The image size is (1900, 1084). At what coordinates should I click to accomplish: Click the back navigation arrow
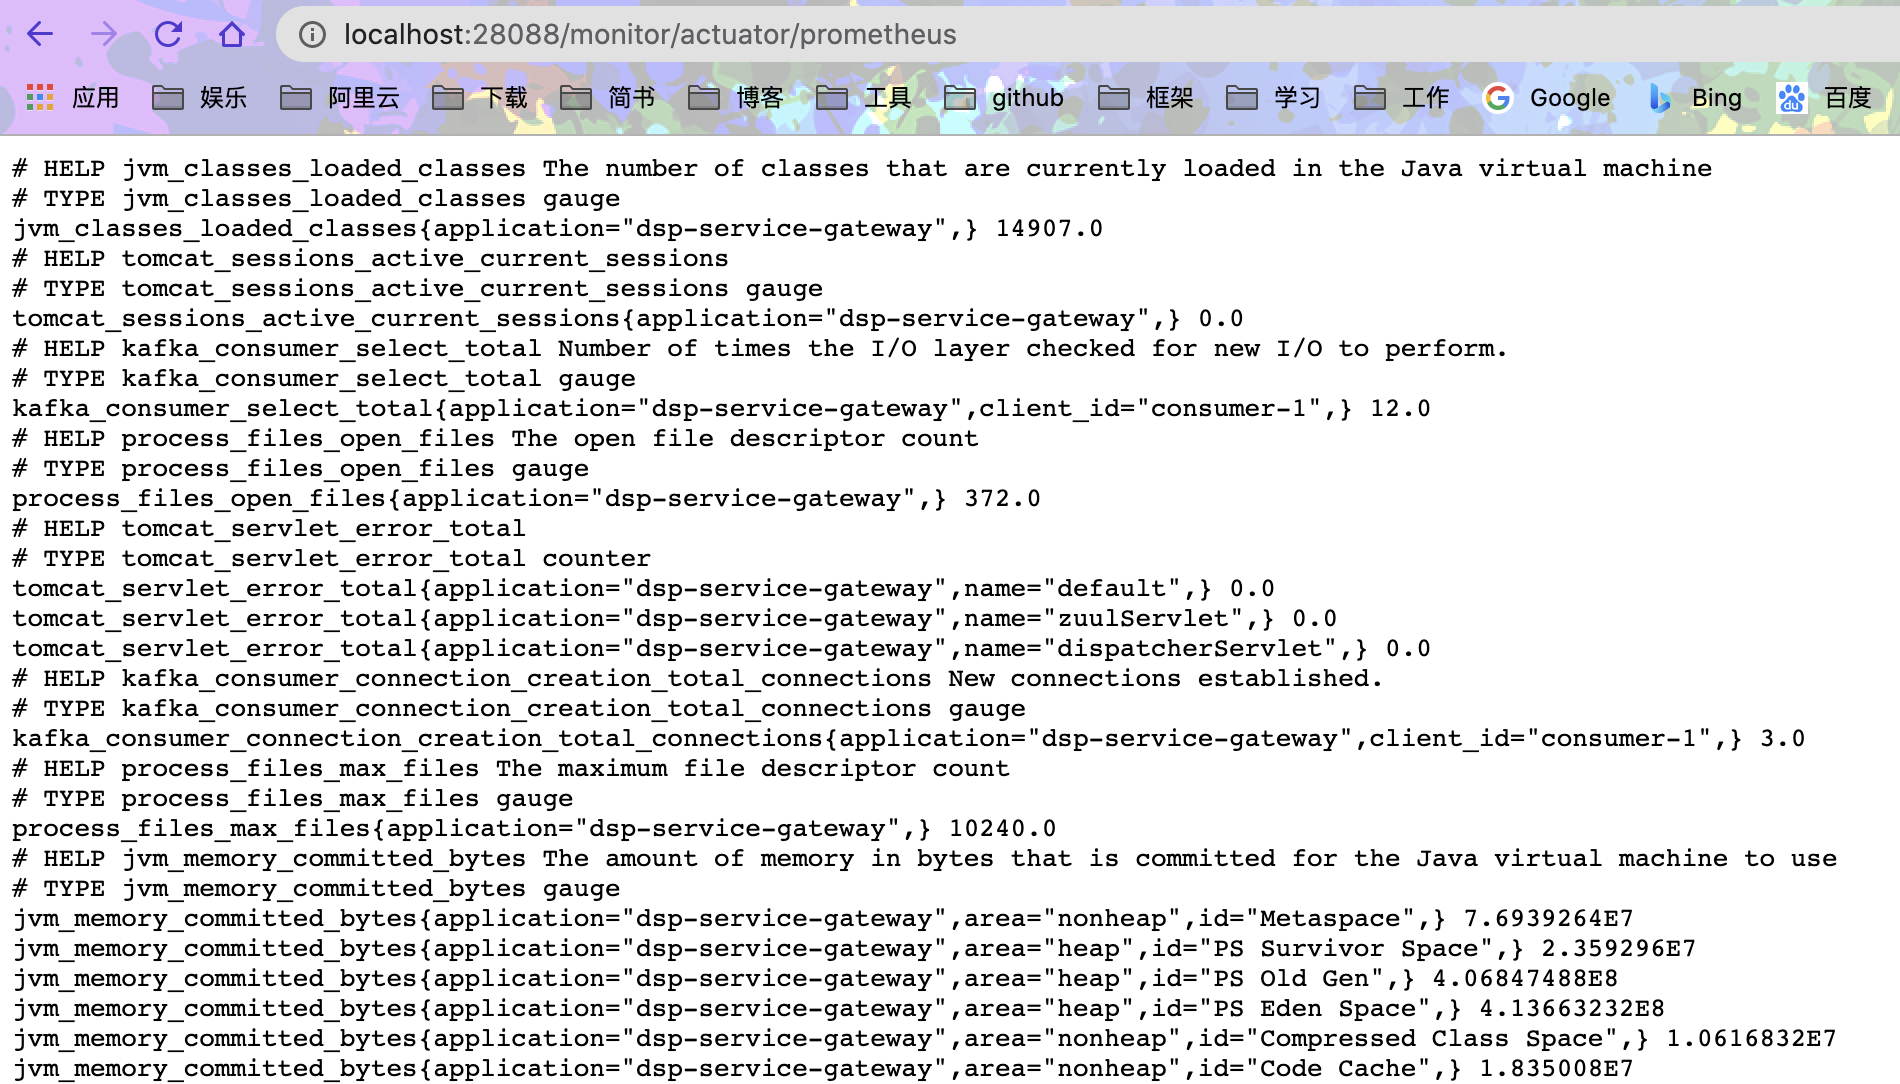click(37, 33)
